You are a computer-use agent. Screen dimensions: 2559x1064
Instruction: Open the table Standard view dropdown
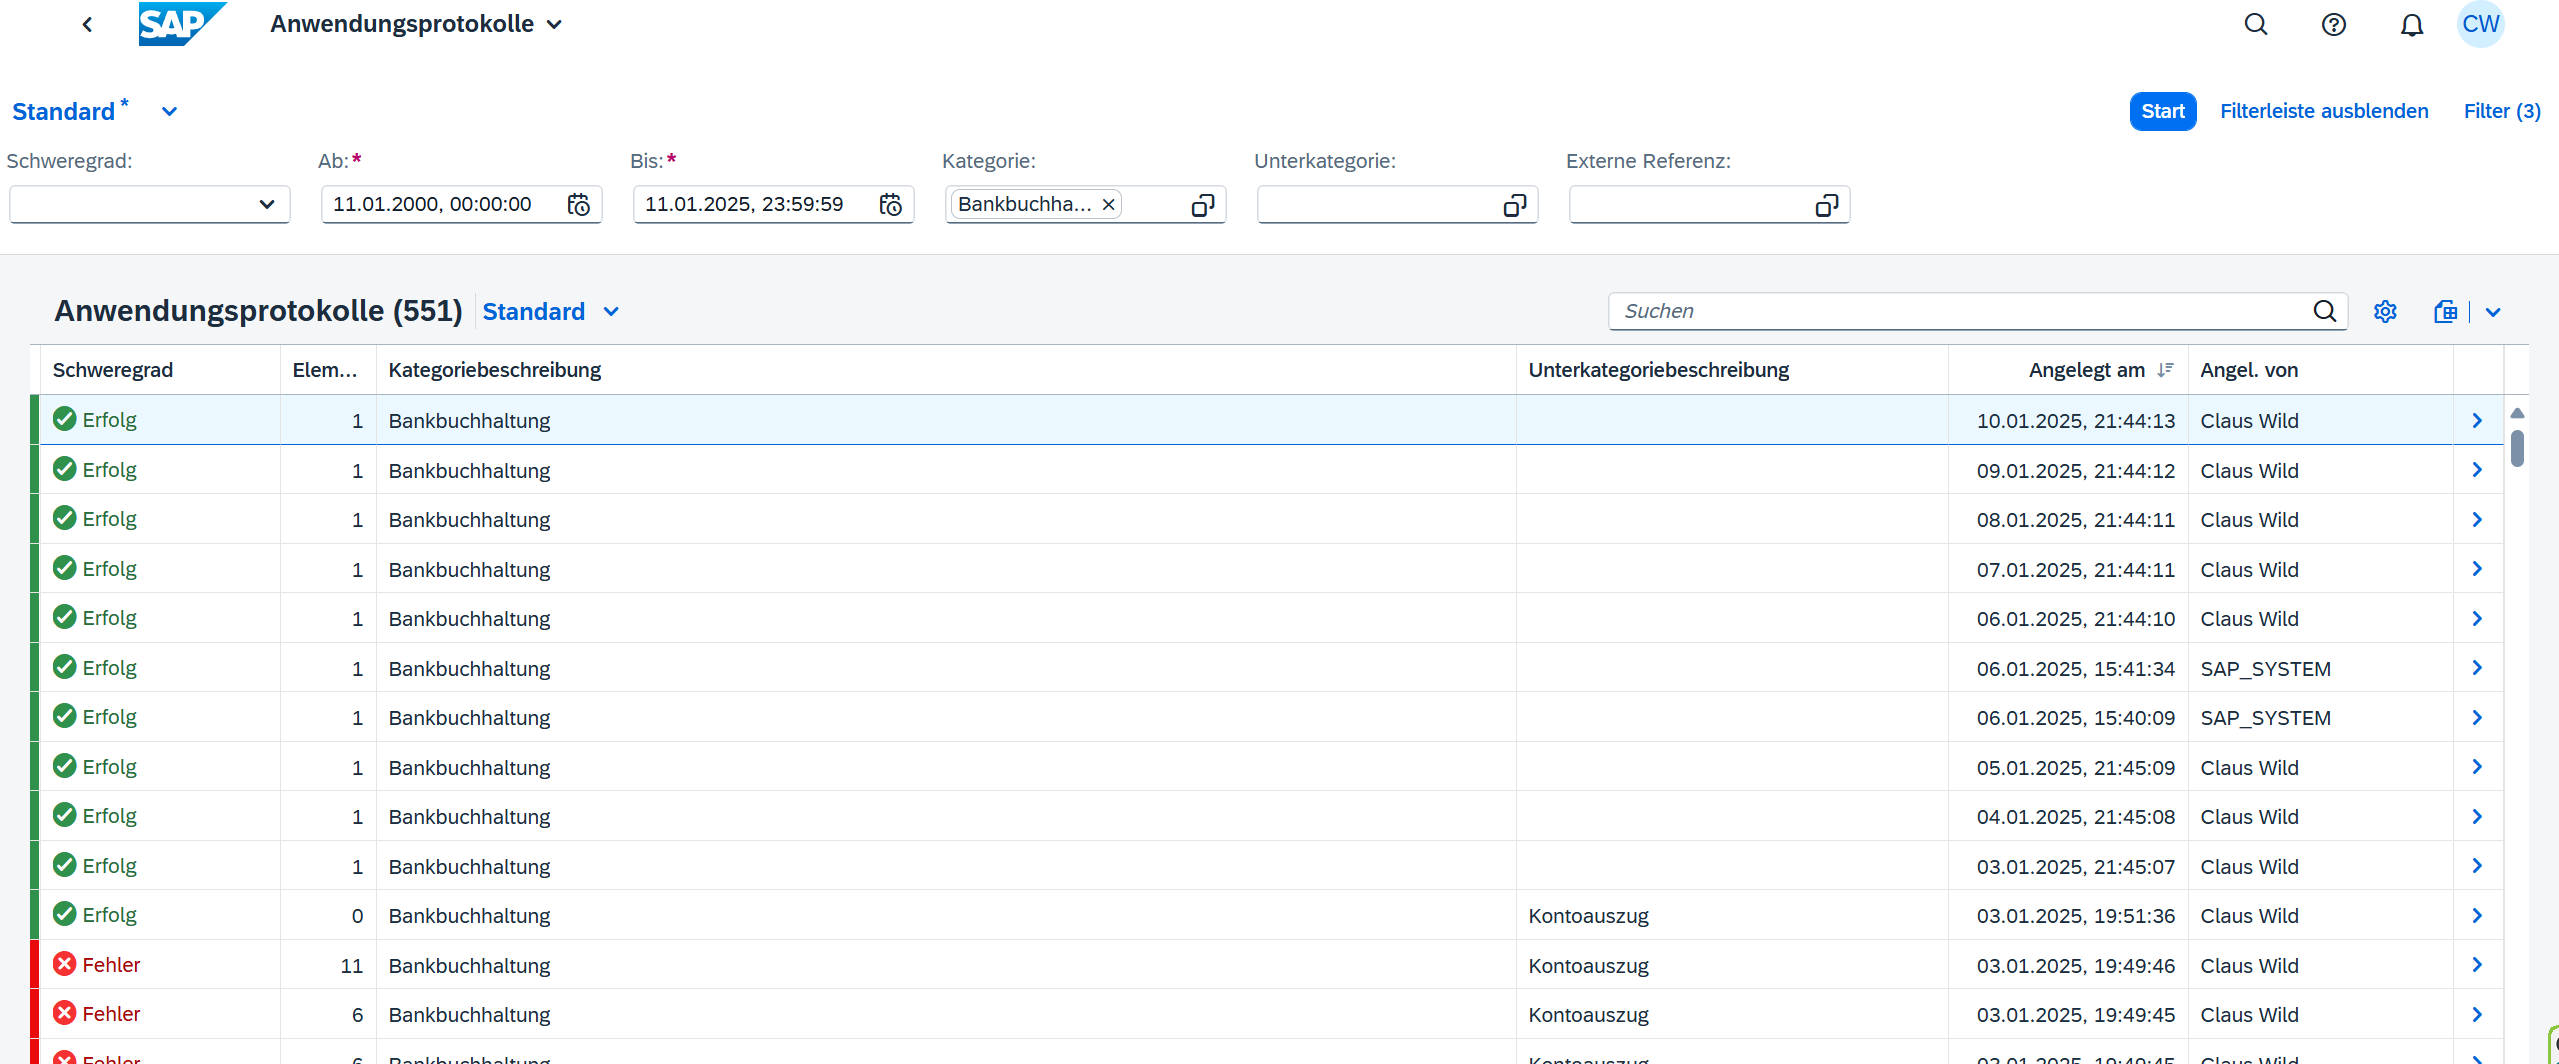(x=611, y=312)
